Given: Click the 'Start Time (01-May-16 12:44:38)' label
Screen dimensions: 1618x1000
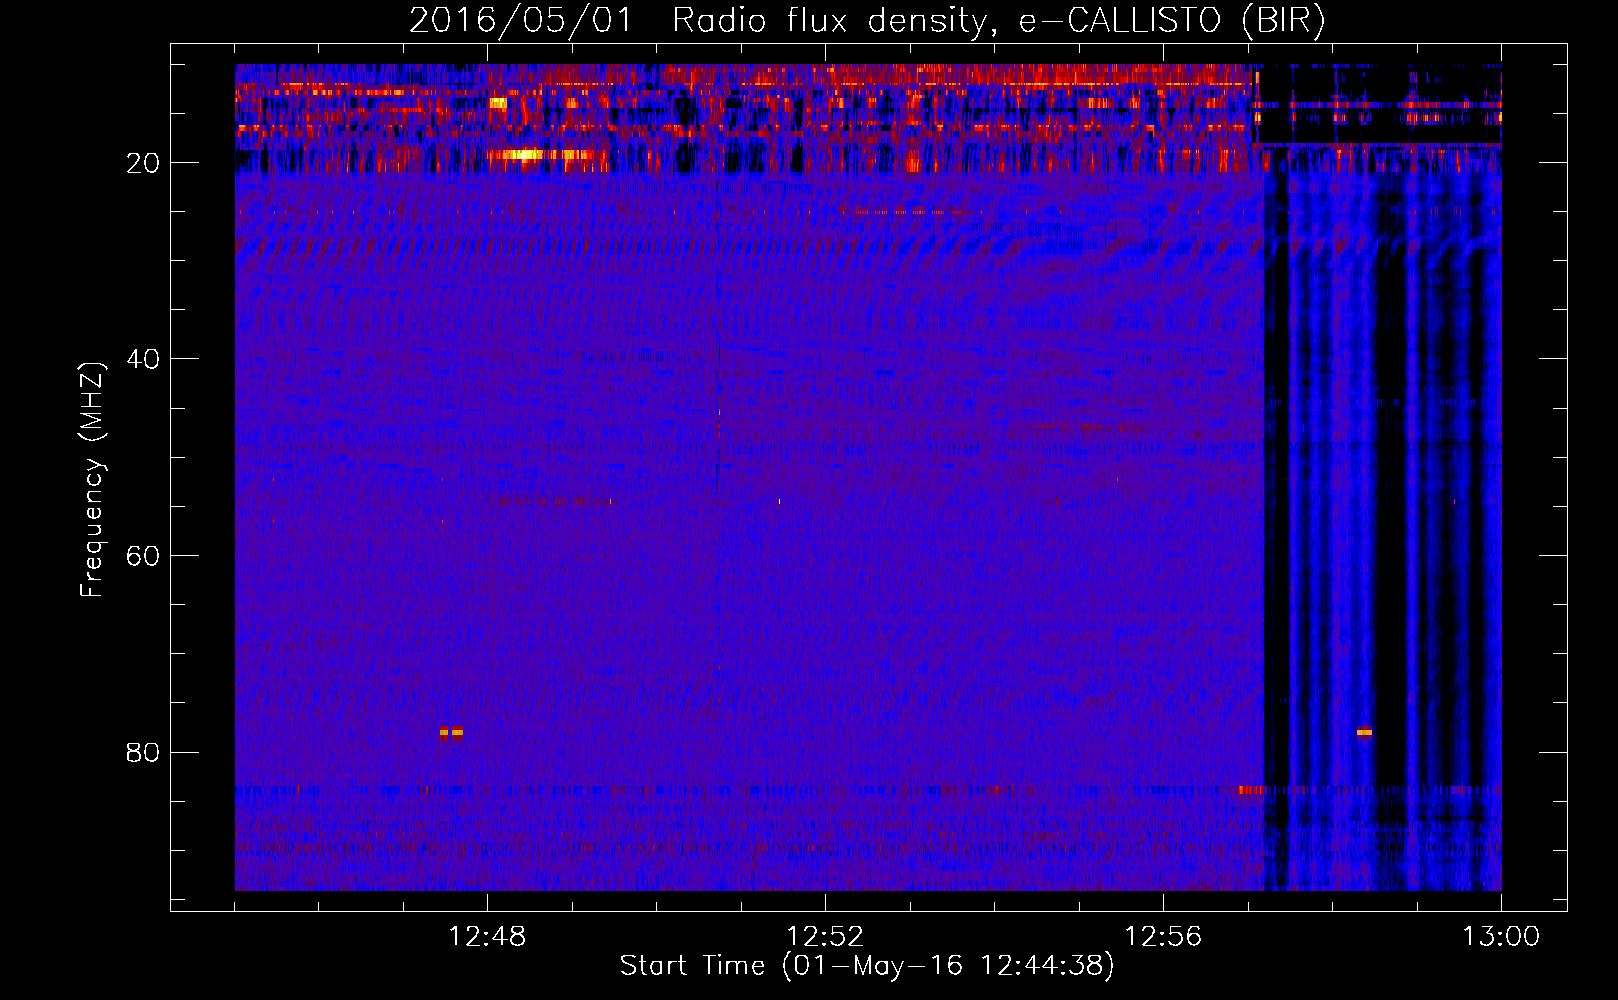Looking at the screenshot, I should (x=866, y=966).
